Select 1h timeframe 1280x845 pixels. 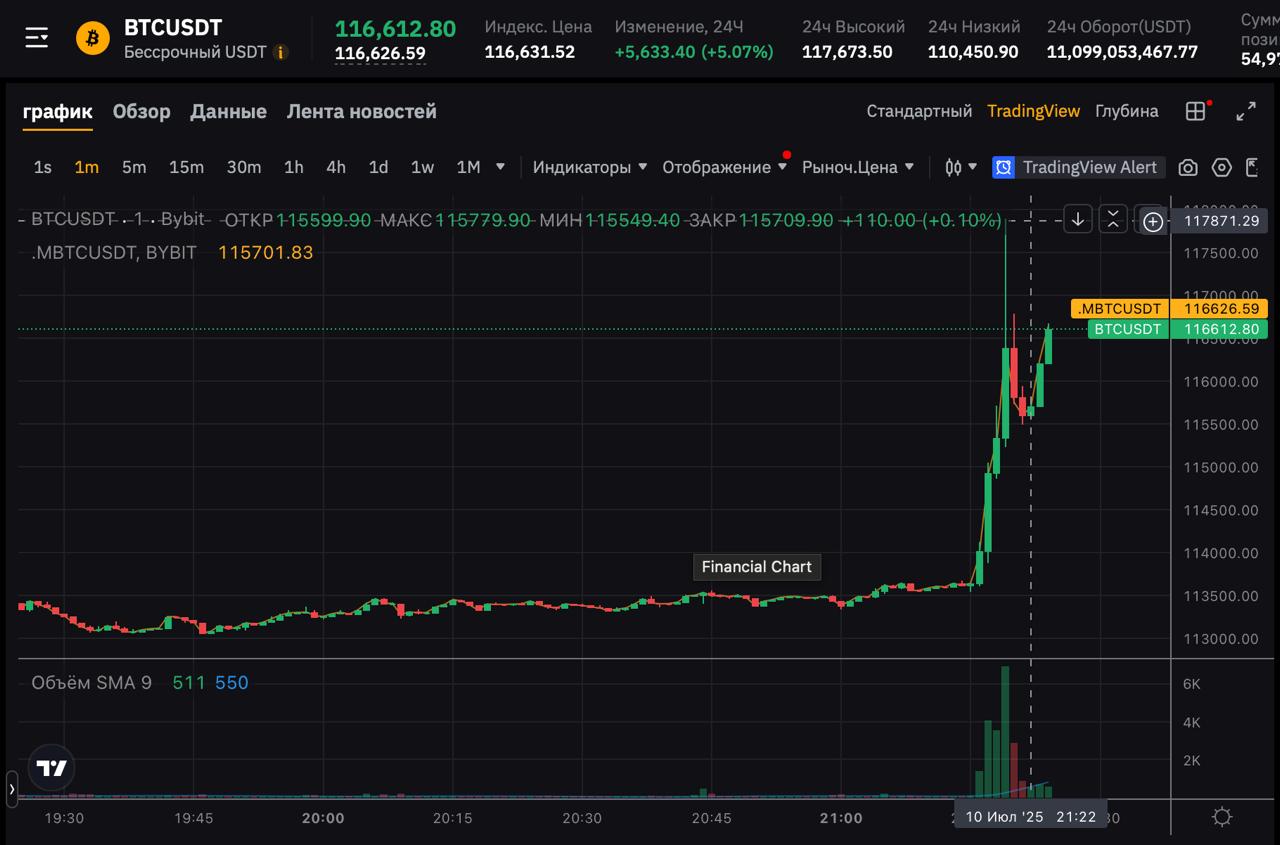click(x=293, y=167)
